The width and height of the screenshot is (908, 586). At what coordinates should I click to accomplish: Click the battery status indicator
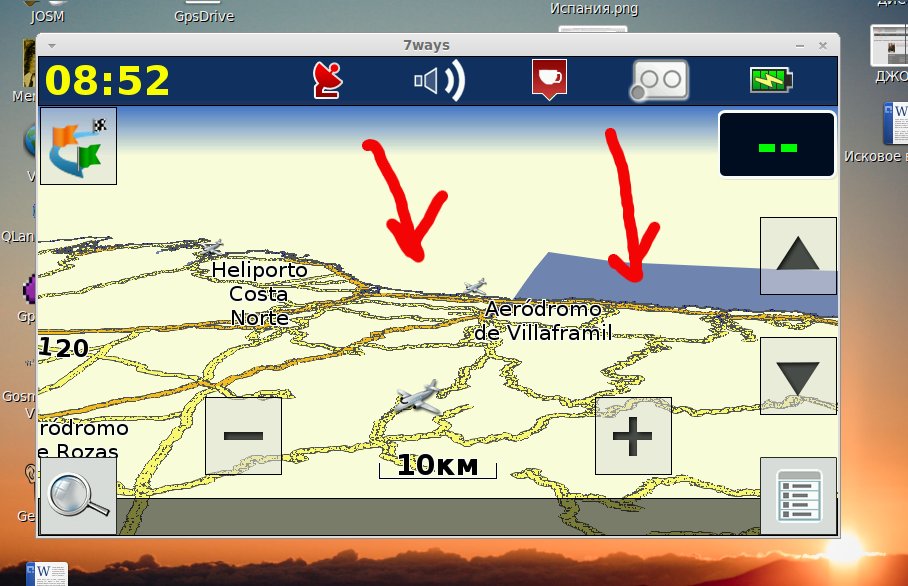pyautogui.click(x=770, y=80)
